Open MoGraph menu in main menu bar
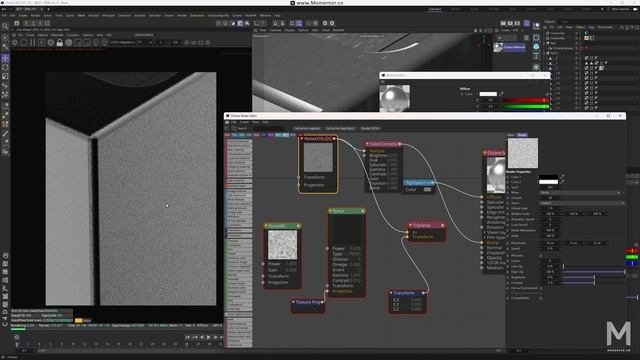The image size is (640, 360). 108,16
